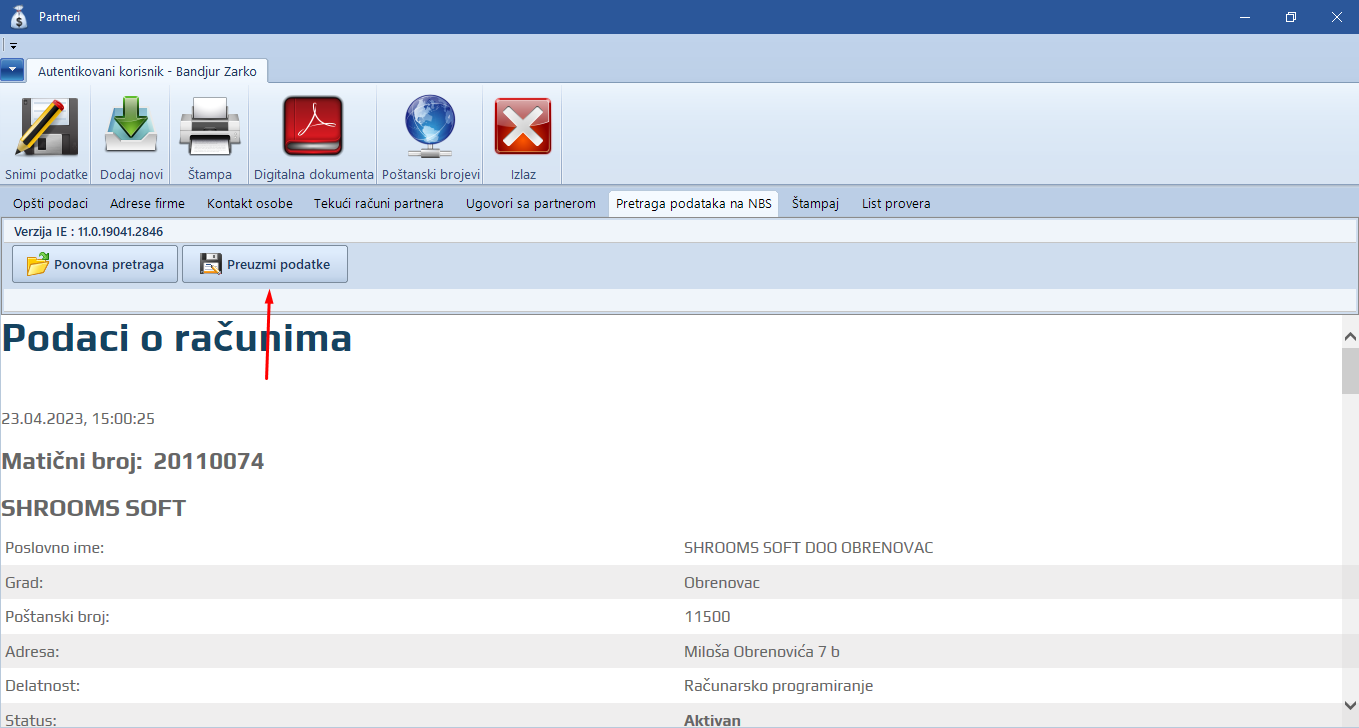Open Digitalna dokumenta PDF icon
The height and width of the screenshot is (728, 1359).
[313, 126]
